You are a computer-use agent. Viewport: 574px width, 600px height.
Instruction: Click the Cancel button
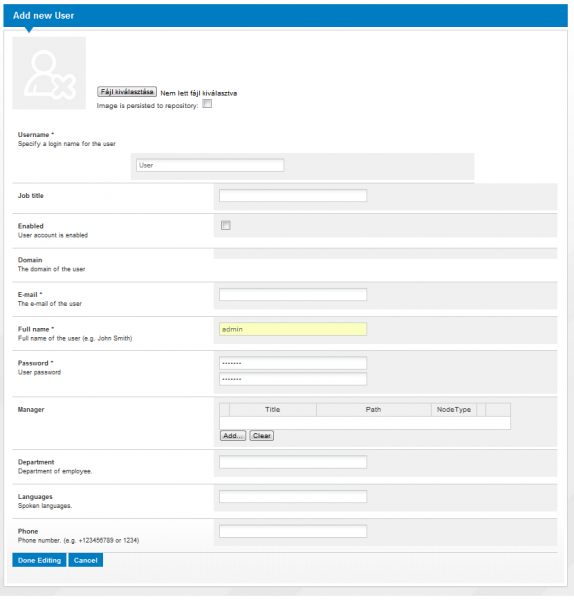pos(86,560)
